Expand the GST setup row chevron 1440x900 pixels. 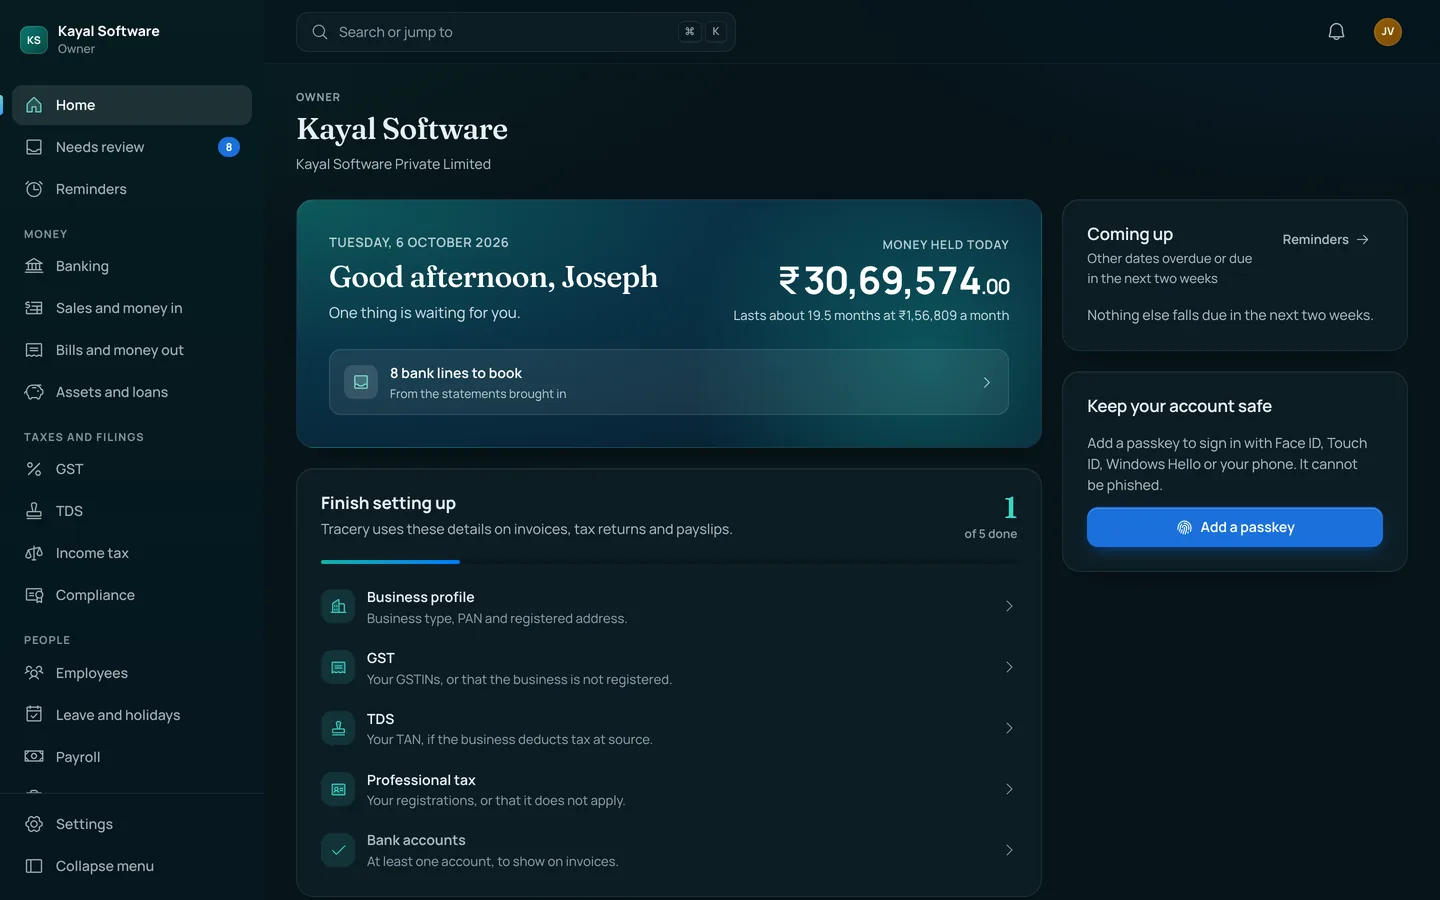pyautogui.click(x=1009, y=667)
